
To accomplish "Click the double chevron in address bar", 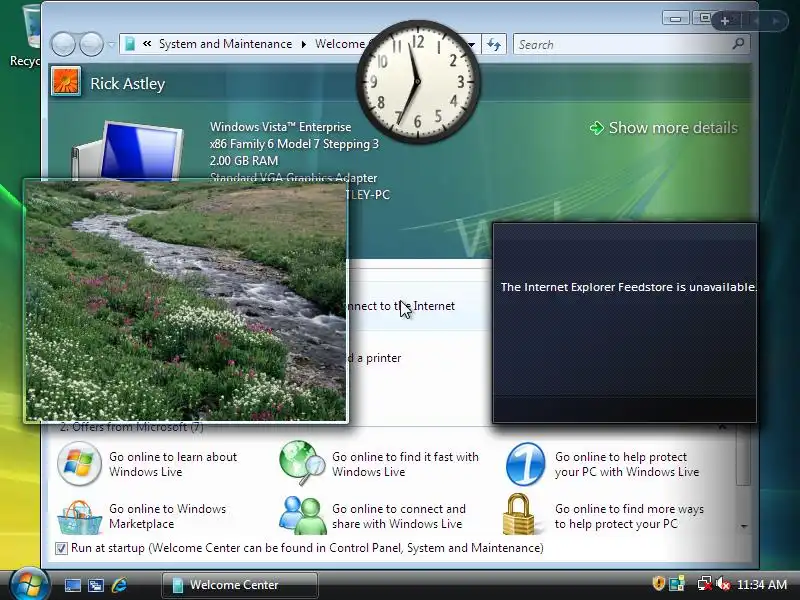I will [147, 44].
